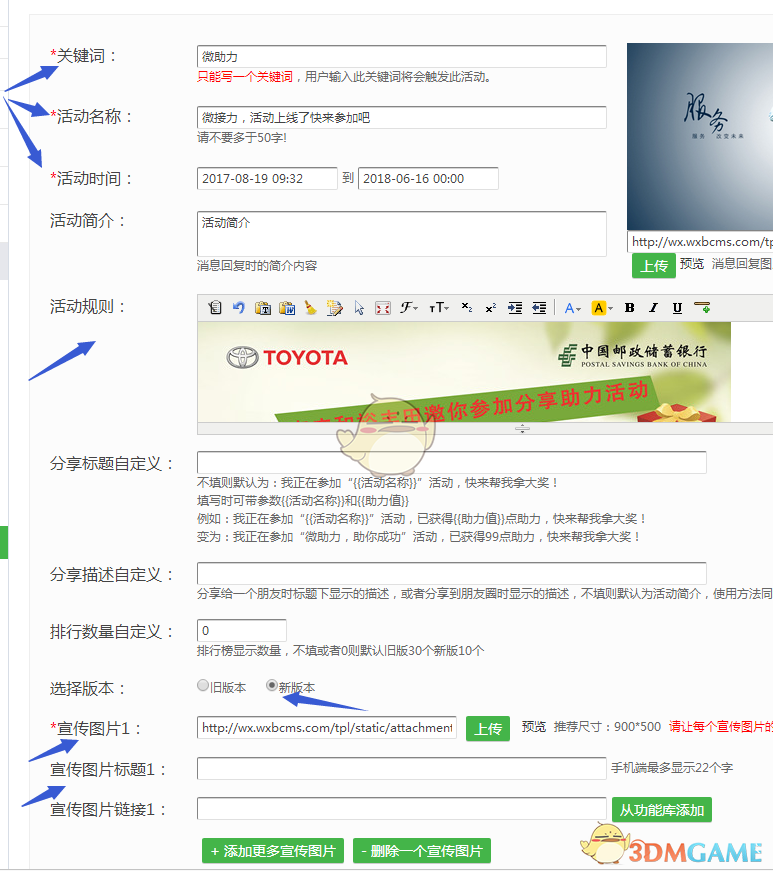This screenshot has width=773, height=871.
Task: Click the 添加更多宣传图片 button
Action: (273, 850)
